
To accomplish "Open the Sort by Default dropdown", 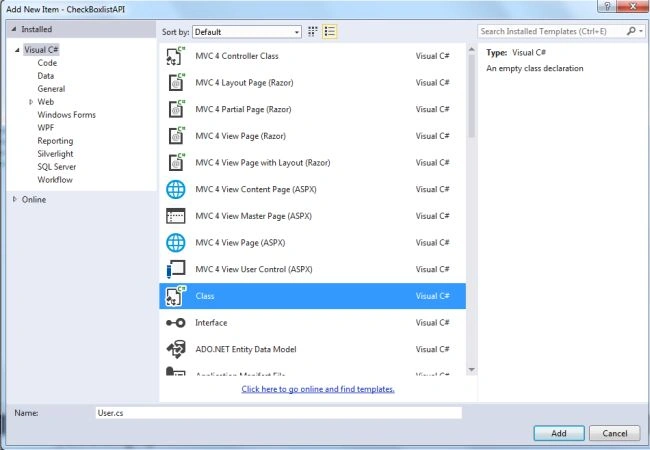I will [247, 32].
